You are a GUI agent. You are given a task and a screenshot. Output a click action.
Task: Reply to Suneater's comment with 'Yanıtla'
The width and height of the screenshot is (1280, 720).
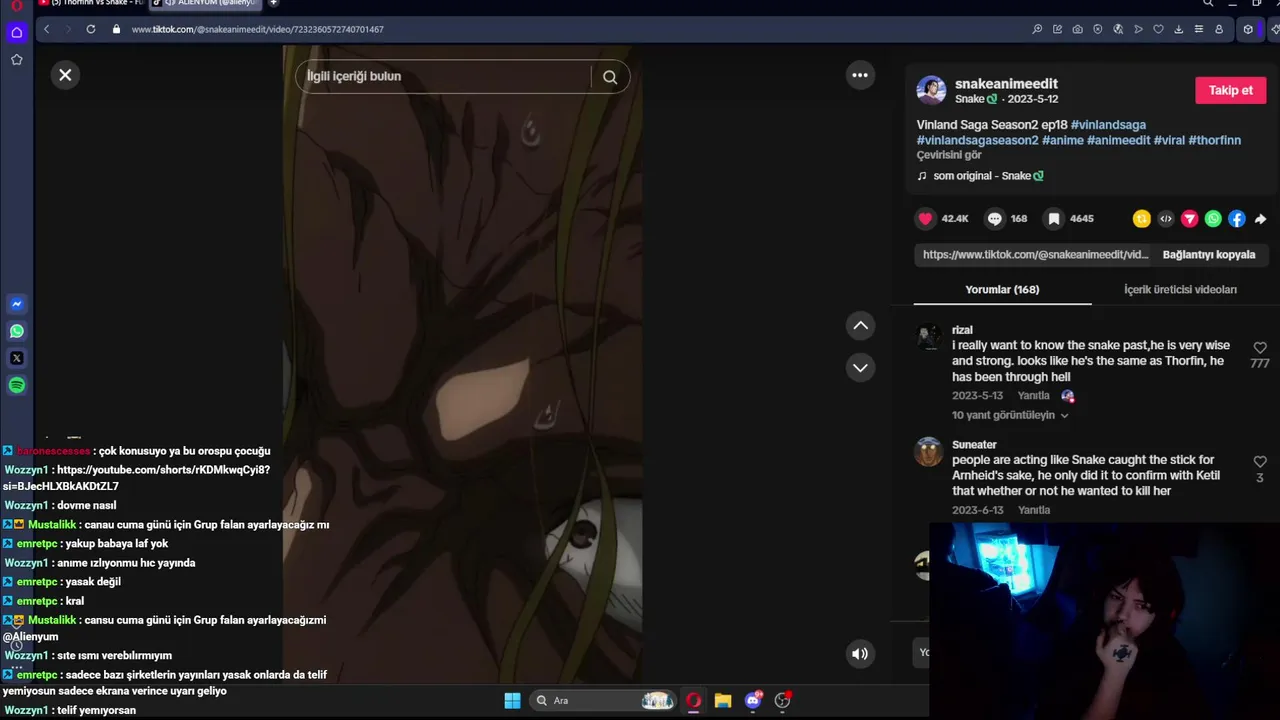tap(1034, 510)
